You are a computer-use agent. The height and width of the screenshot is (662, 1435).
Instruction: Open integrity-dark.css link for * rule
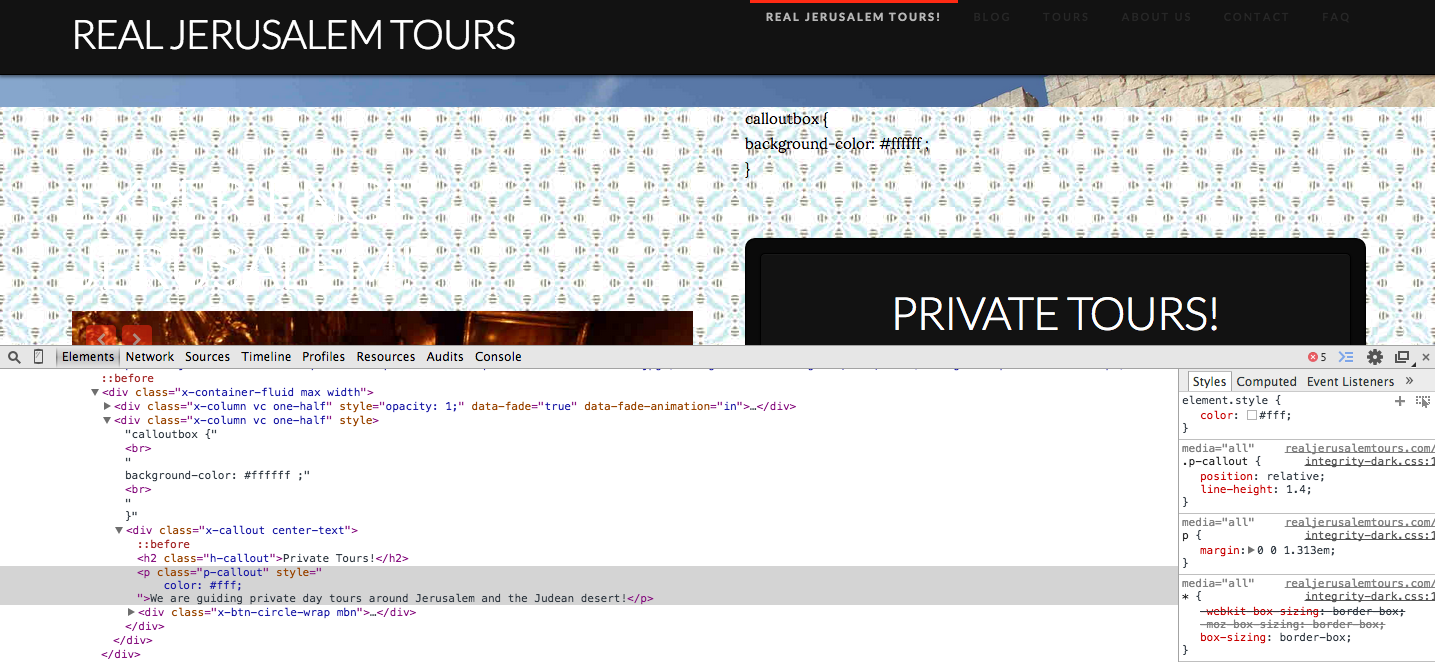pos(1370,597)
